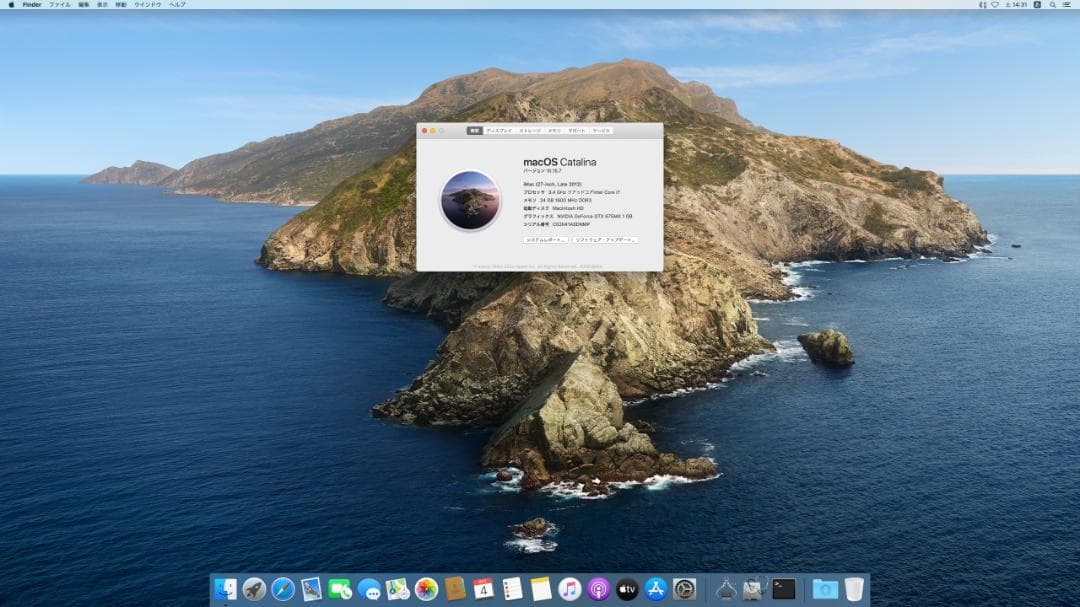Launch Apple Music from the Dock
Image resolution: width=1080 pixels, height=607 pixels.
pyautogui.click(x=568, y=587)
